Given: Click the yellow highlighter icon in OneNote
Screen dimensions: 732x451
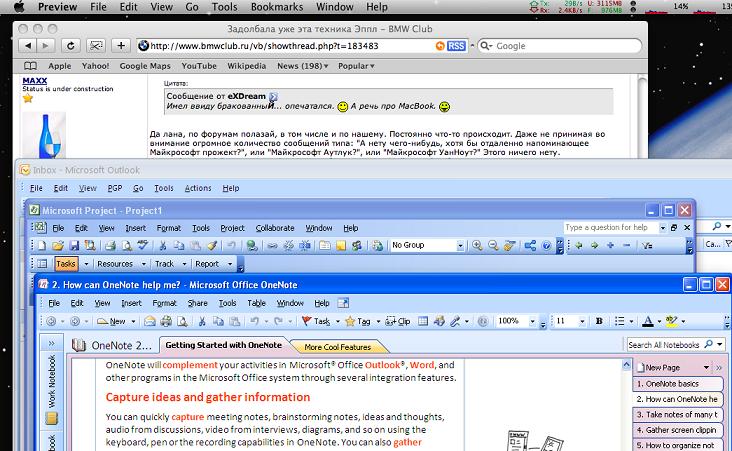Looking at the screenshot, I should 671,321.
